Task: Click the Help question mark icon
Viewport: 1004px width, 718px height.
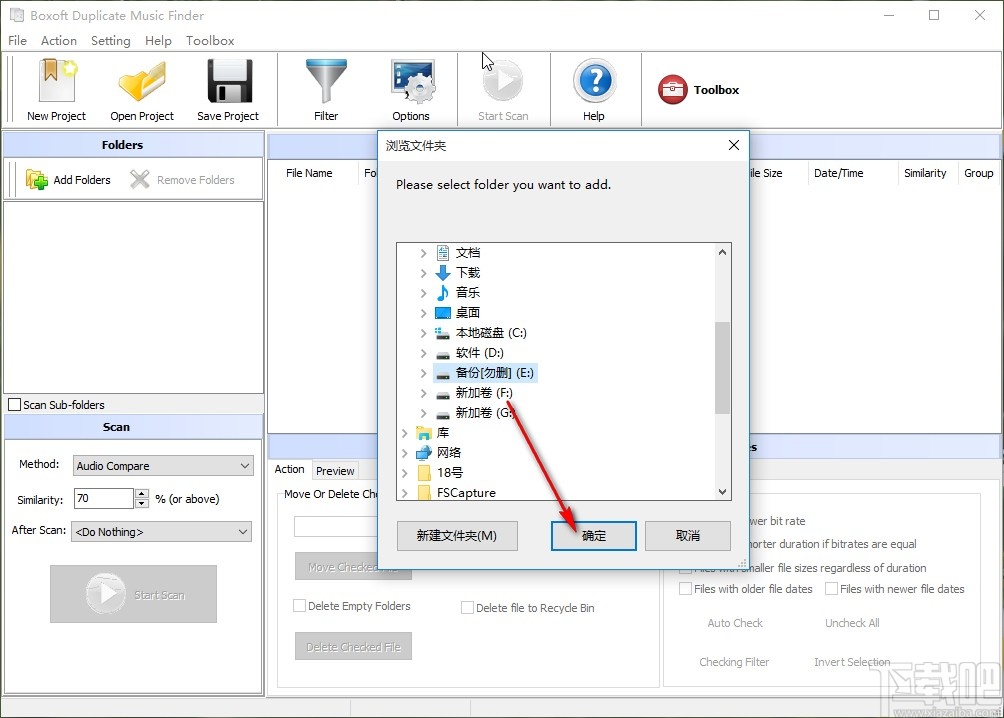Action: tap(594, 81)
